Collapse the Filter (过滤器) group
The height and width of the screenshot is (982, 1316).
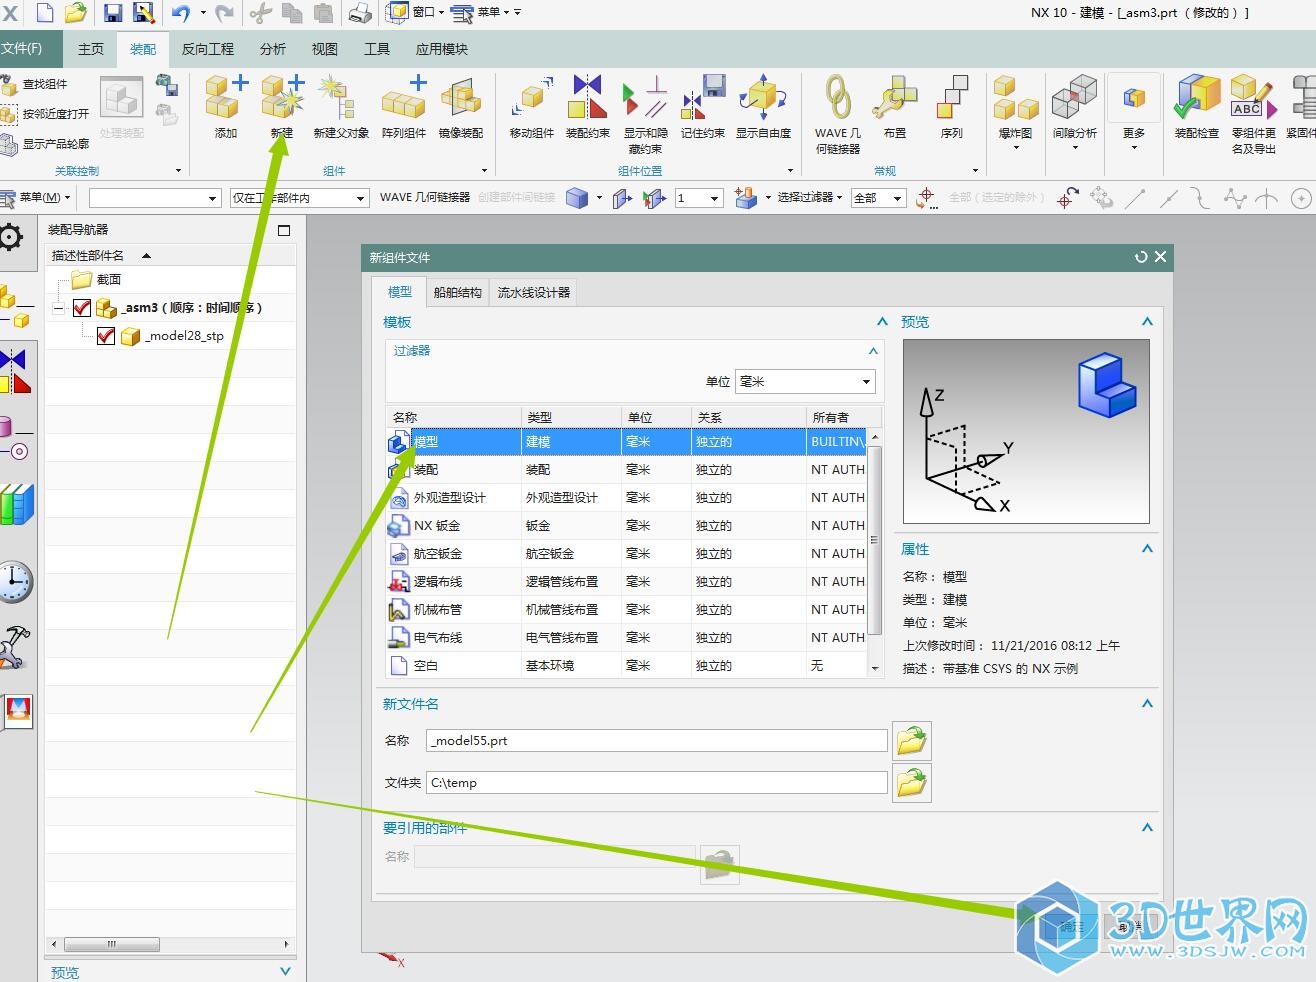tap(873, 351)
